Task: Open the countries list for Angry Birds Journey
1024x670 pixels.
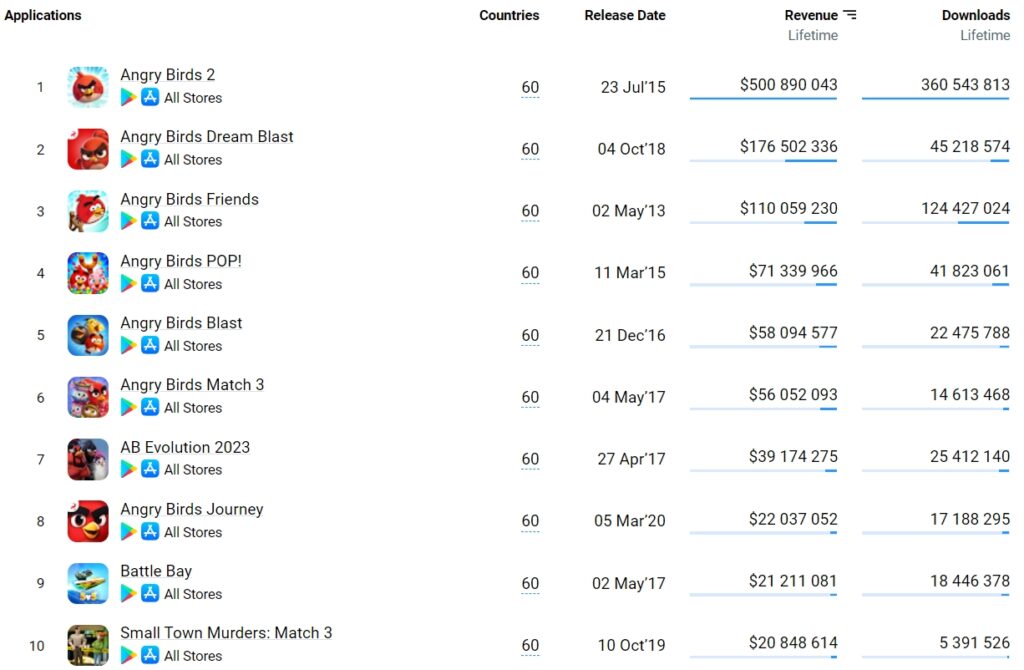Action: [530, 521]
